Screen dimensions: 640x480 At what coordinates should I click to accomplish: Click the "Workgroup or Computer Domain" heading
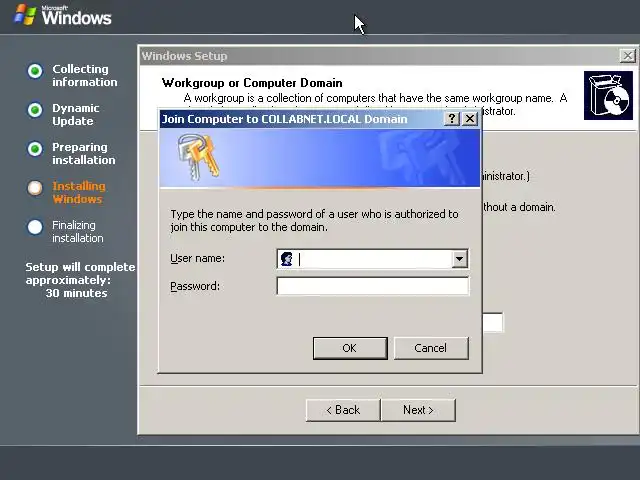point(252,83)
